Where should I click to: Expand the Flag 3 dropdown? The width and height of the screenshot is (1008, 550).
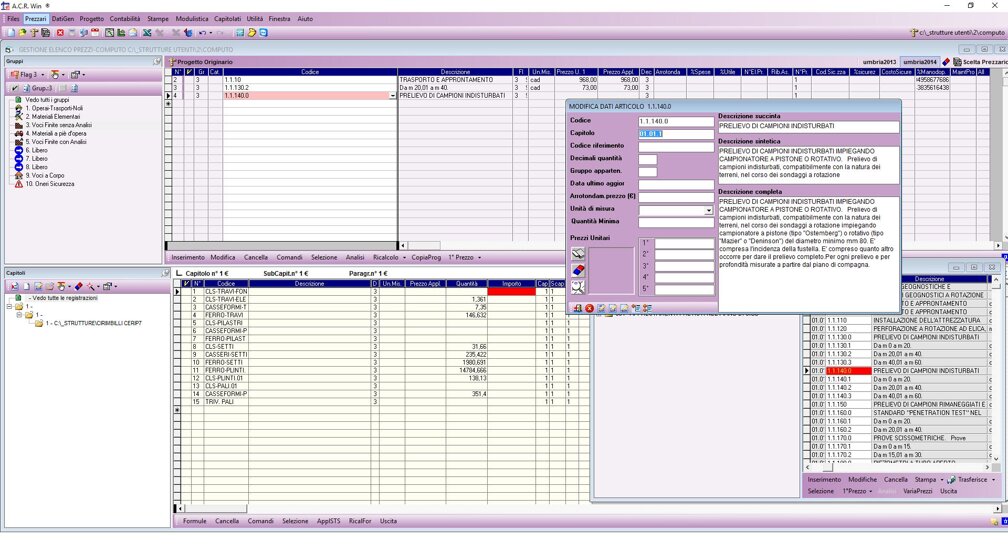pos(42,75)
